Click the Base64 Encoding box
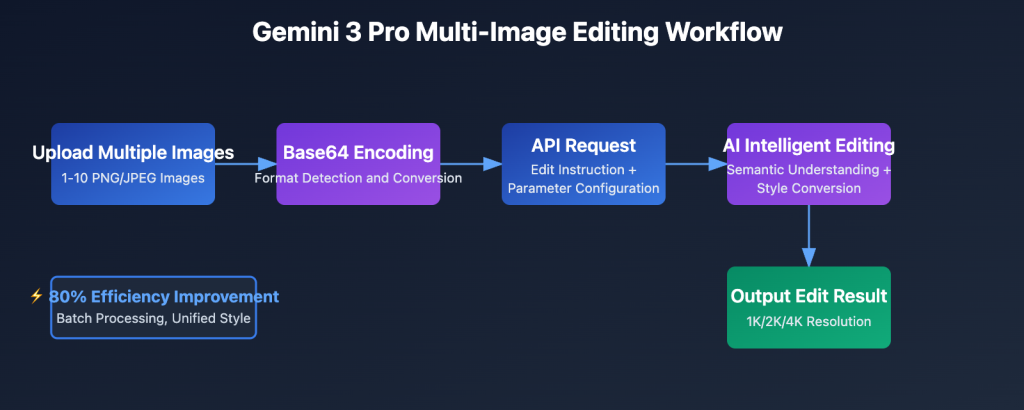Screen dimensions: 1024x410 click(358, 164)
